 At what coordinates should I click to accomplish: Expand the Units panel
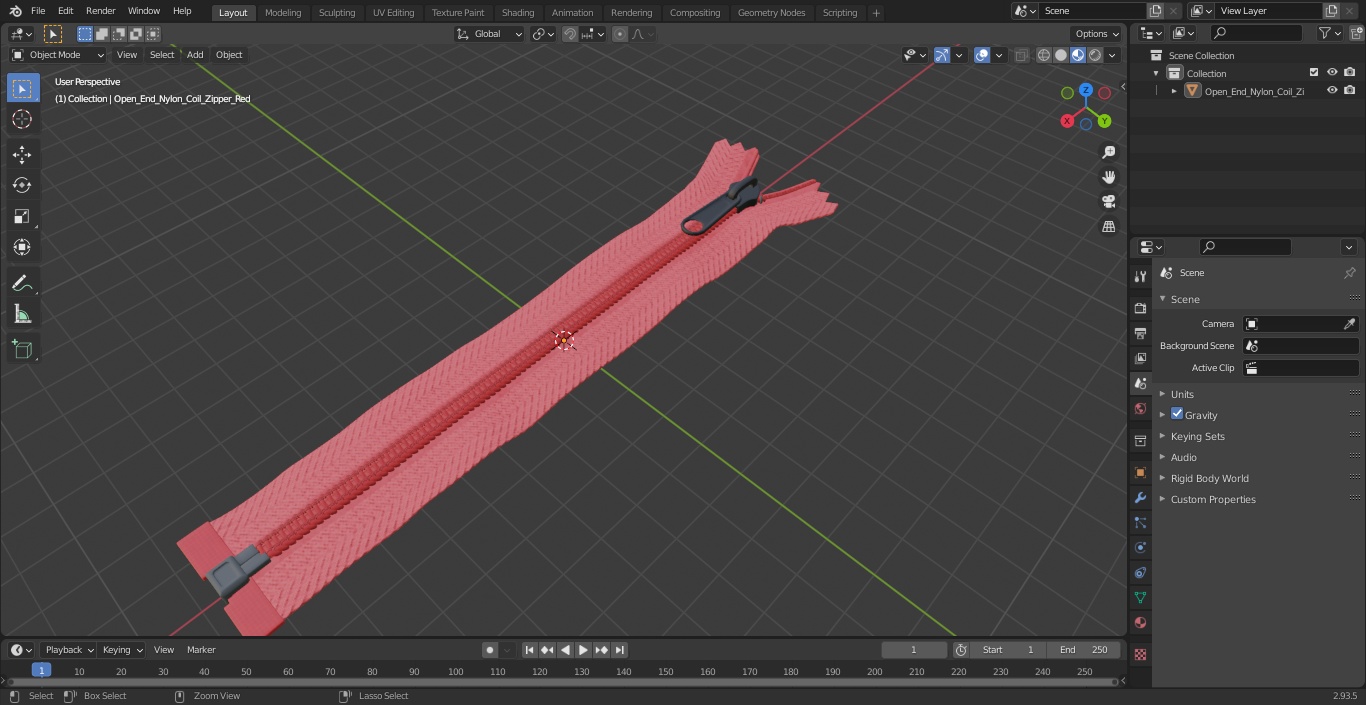coord(1182,394)
